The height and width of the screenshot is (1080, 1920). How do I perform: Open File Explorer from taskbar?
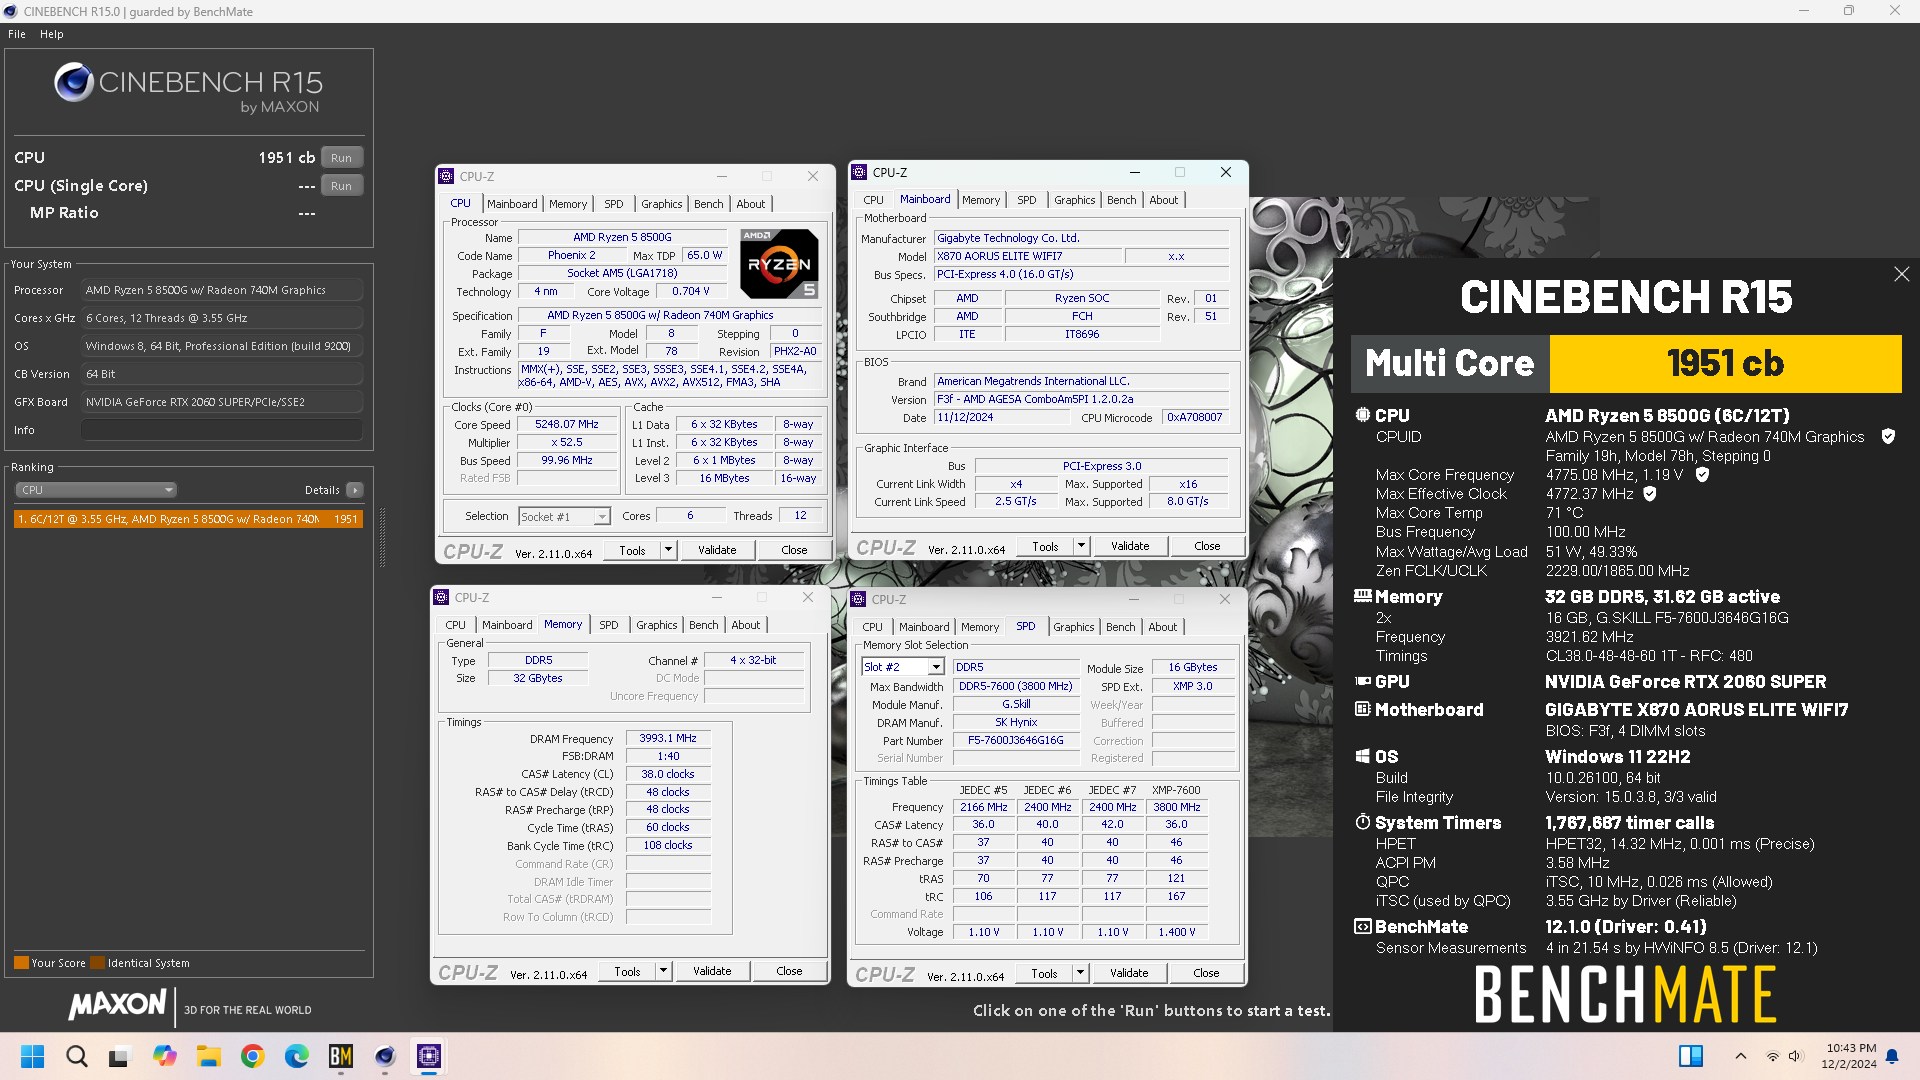pyautogui.click(x=208, y=1056)
